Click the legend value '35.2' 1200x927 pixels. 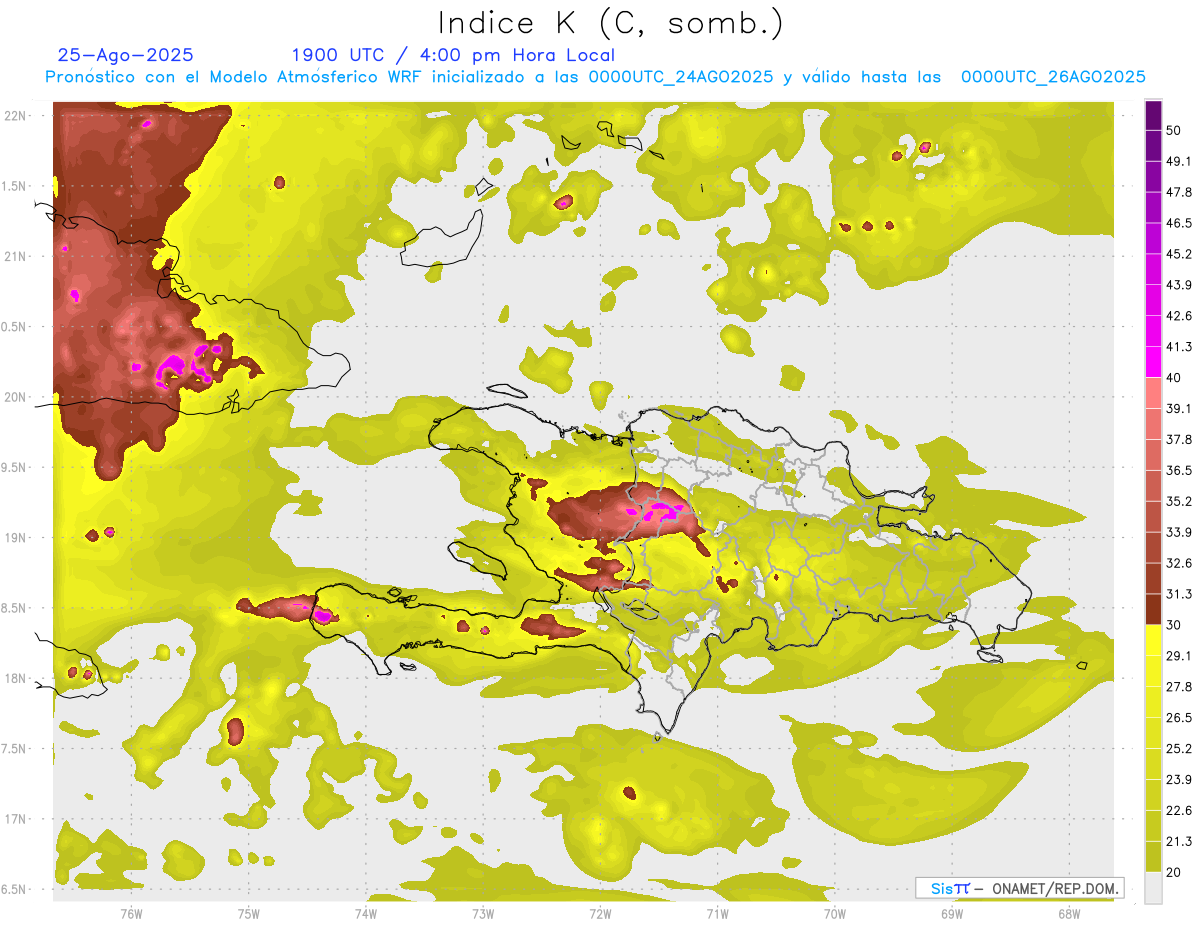click(x=1178, y=502)
